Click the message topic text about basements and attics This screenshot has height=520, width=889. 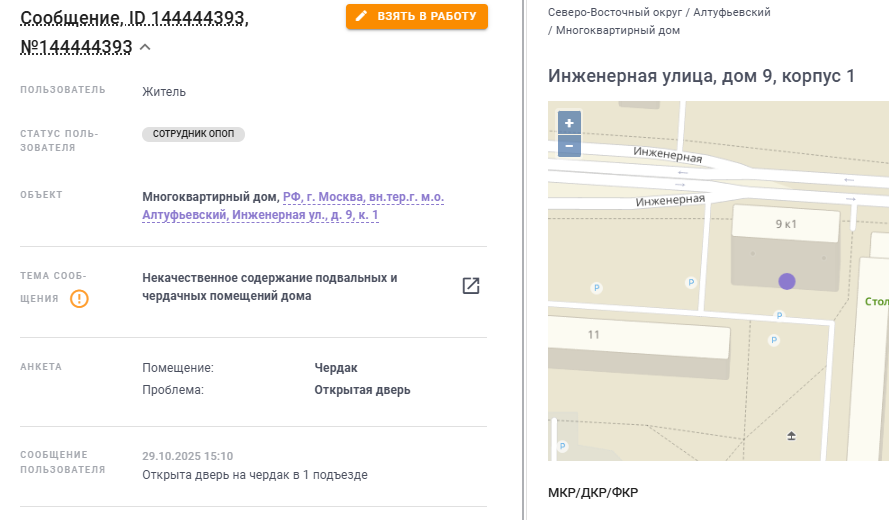pos(269,286)
